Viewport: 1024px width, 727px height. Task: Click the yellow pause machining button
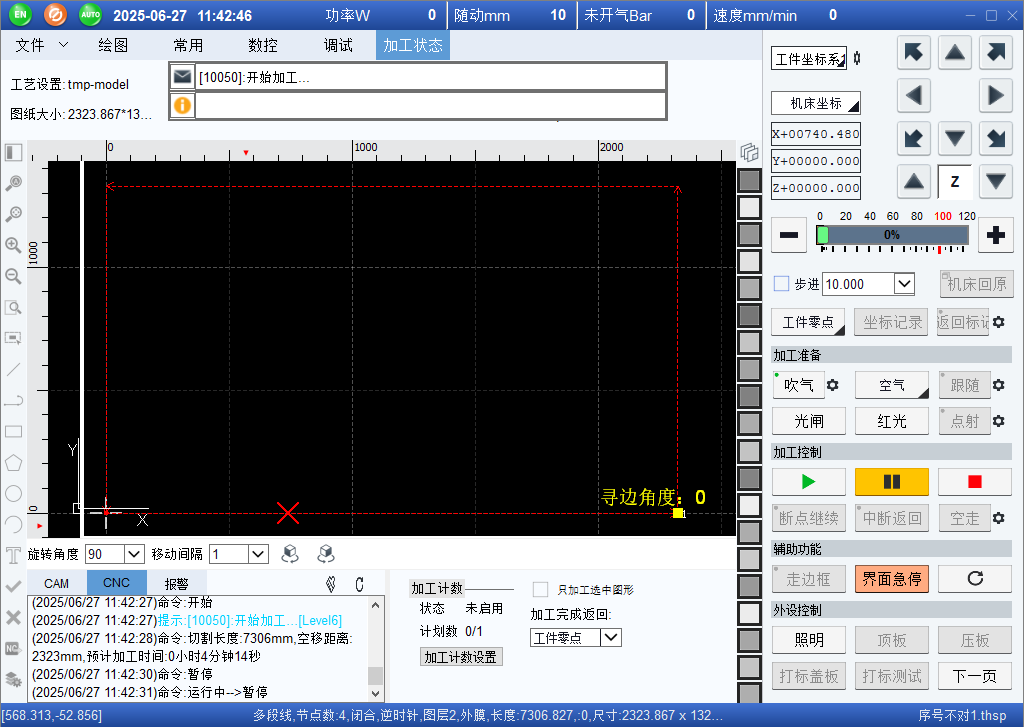pos(891,482)
